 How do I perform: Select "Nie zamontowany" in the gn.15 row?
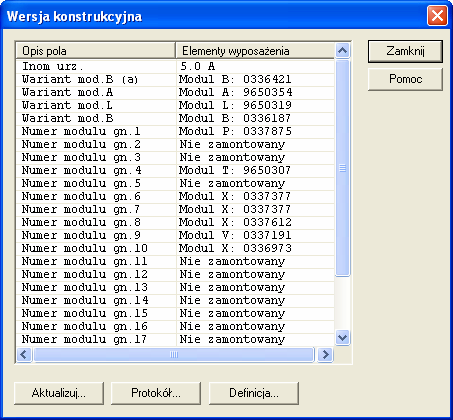(255, 313)
